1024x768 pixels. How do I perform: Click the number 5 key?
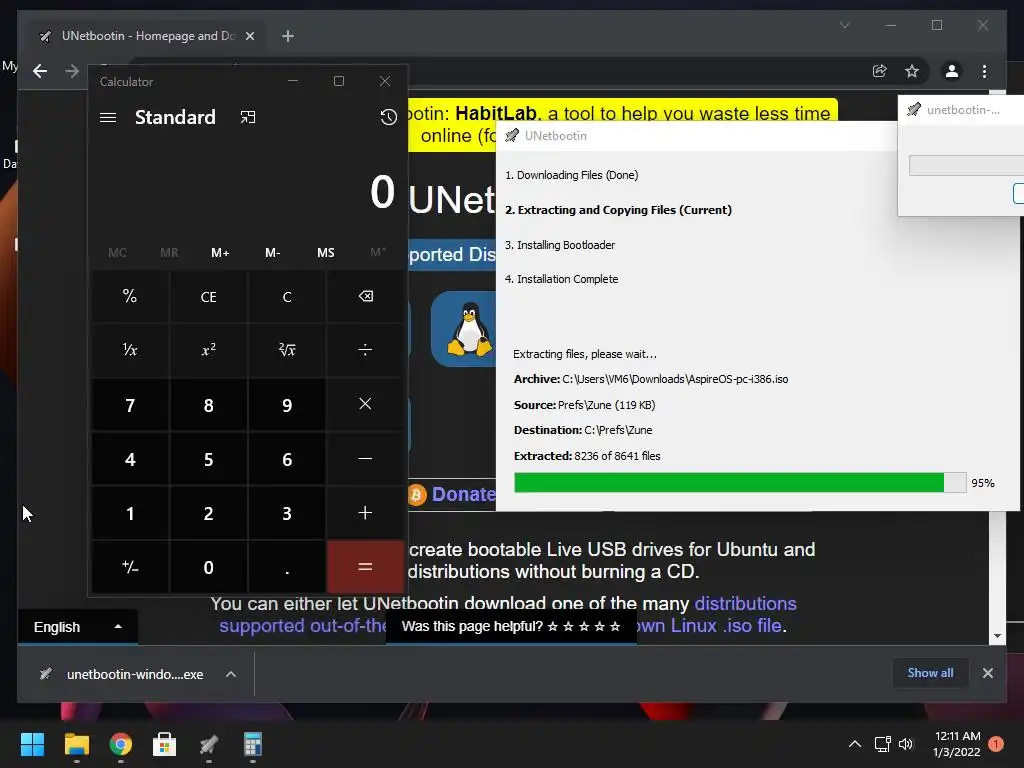coord(208,459)
